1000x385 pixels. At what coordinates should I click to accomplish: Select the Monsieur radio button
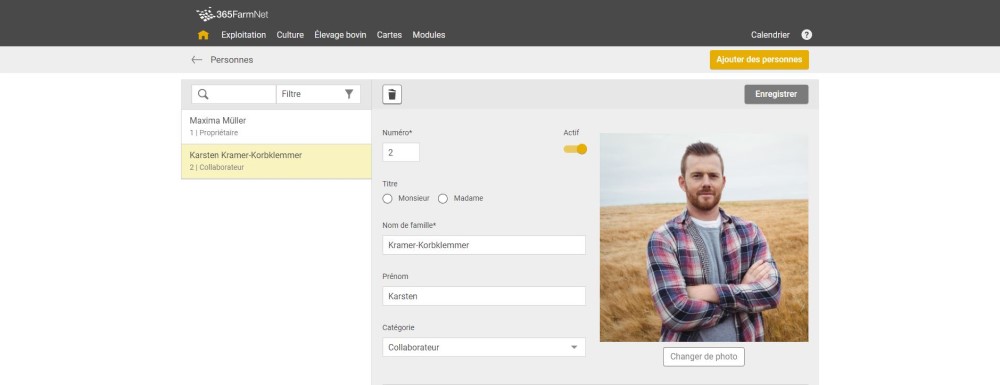(387, 199)
